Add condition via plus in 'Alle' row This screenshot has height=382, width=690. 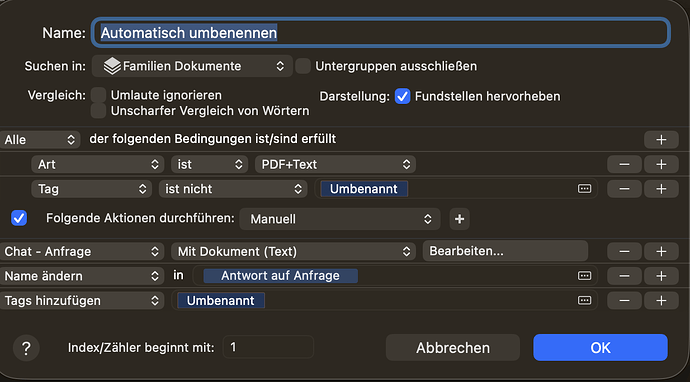click(x=661, y=140)
